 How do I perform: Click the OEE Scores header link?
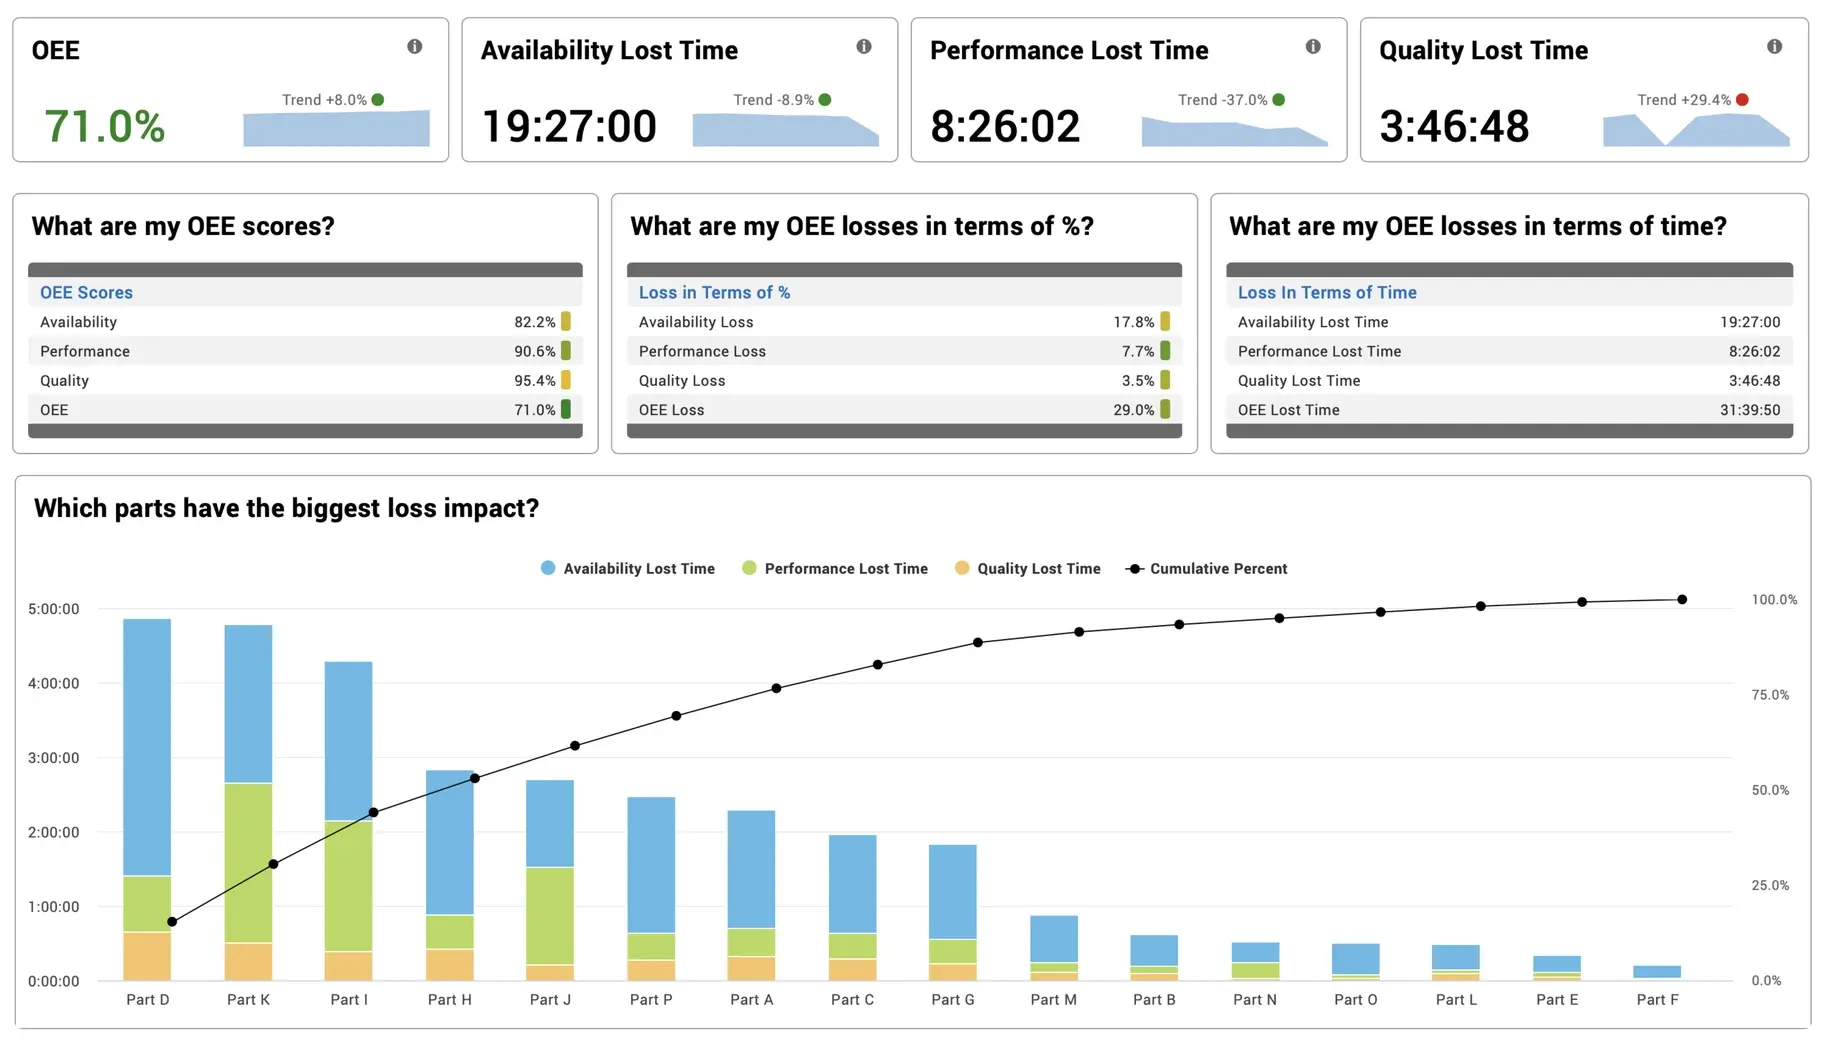coord(86,292)
